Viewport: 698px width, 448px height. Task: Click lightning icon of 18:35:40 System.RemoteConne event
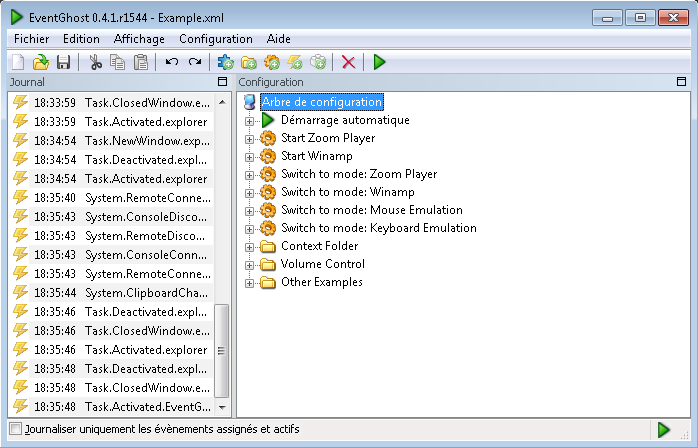[20, 197]
